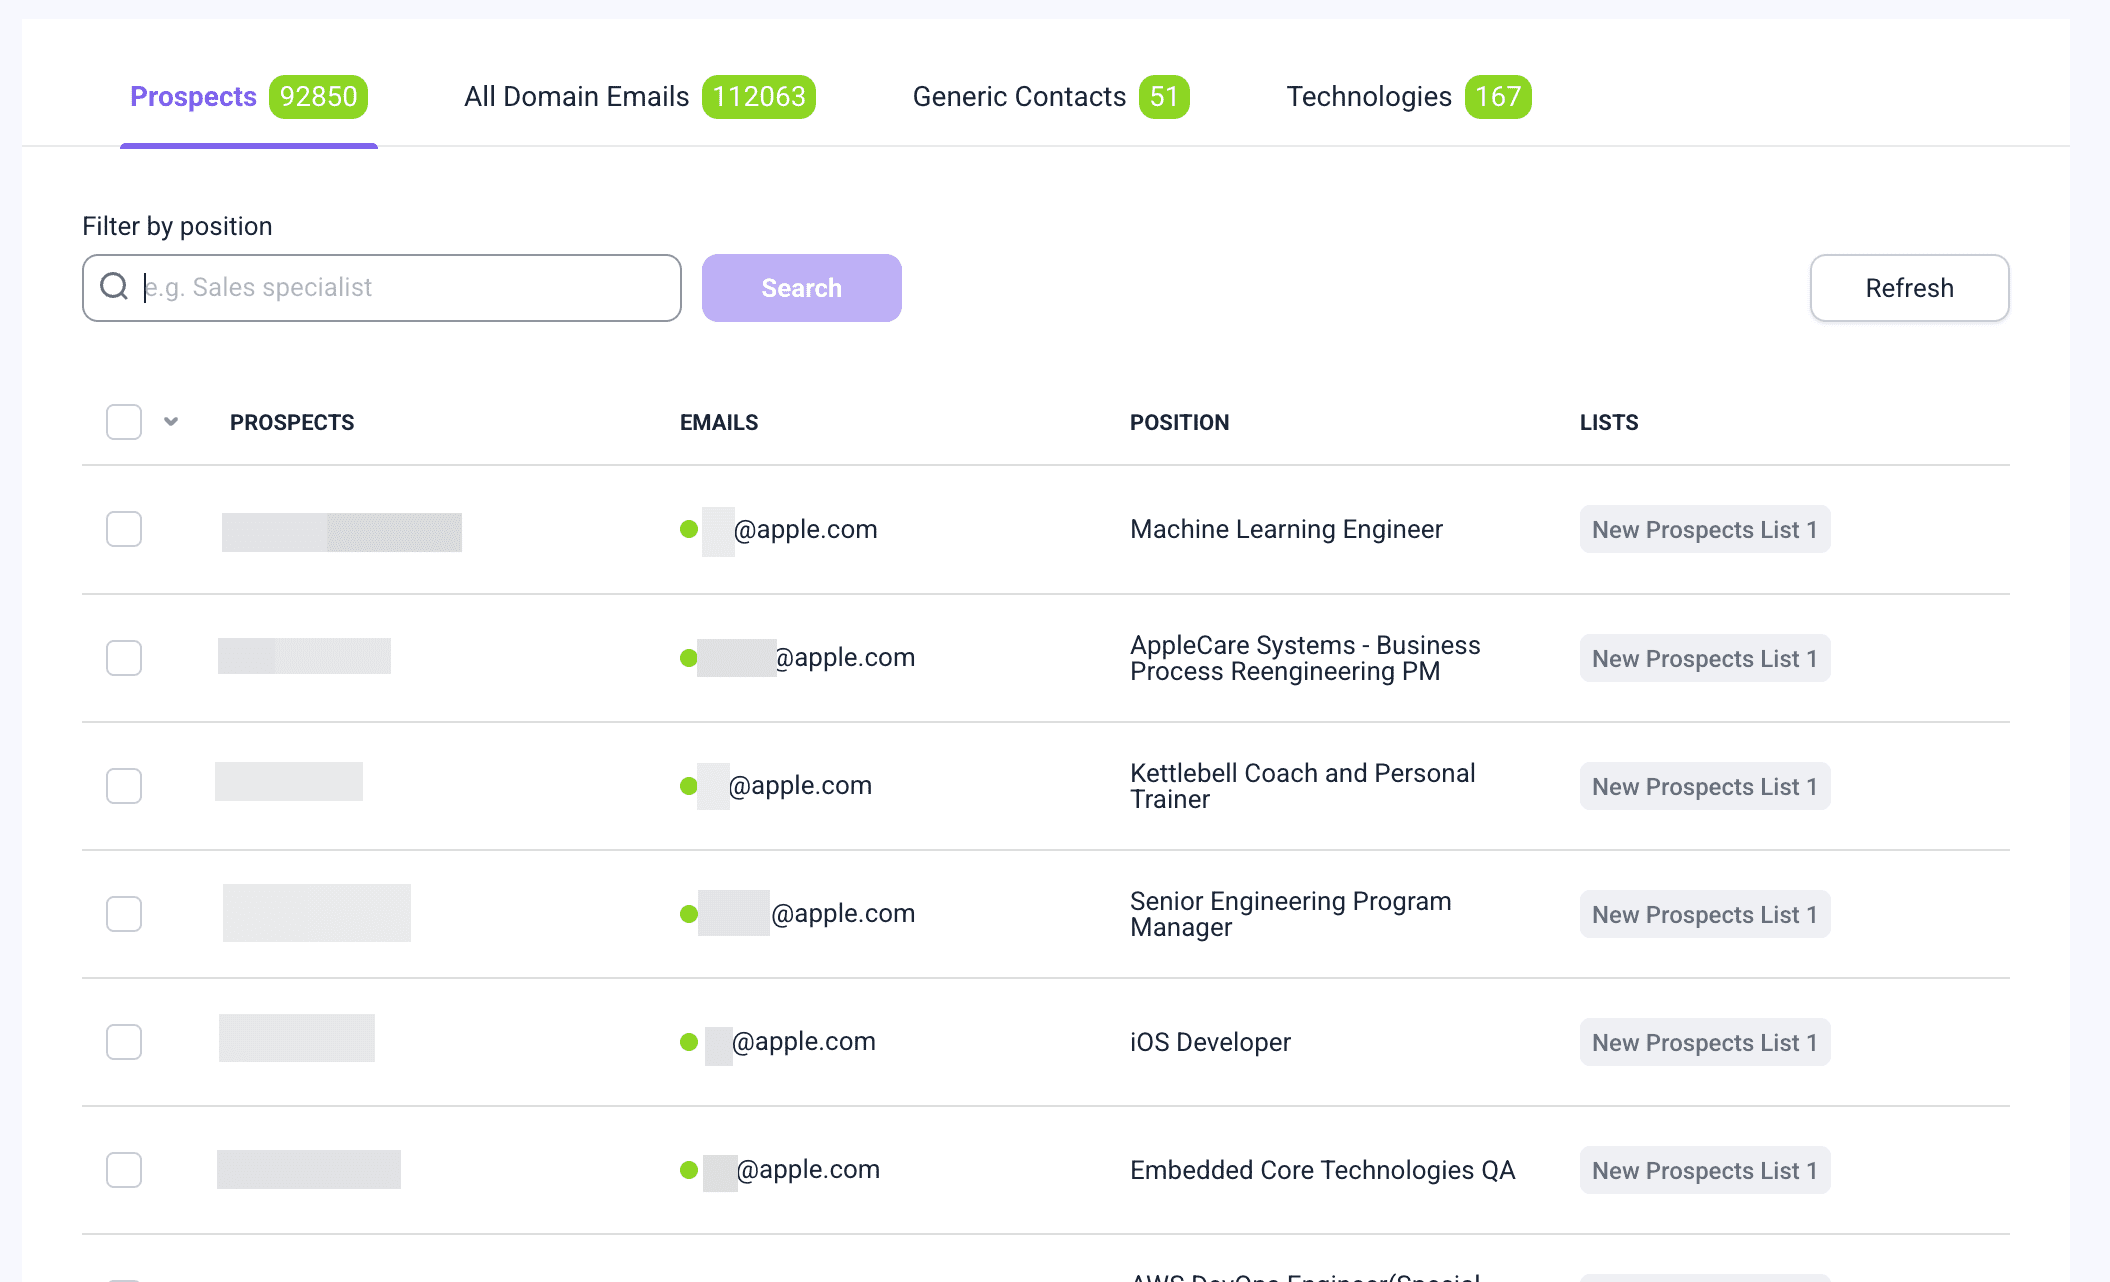Image resolution: width=2110 pixels, height=1282 pixels.
Task: Select the Senior Engineering Program Manager checkbox
Action: [x=124, y=914]
